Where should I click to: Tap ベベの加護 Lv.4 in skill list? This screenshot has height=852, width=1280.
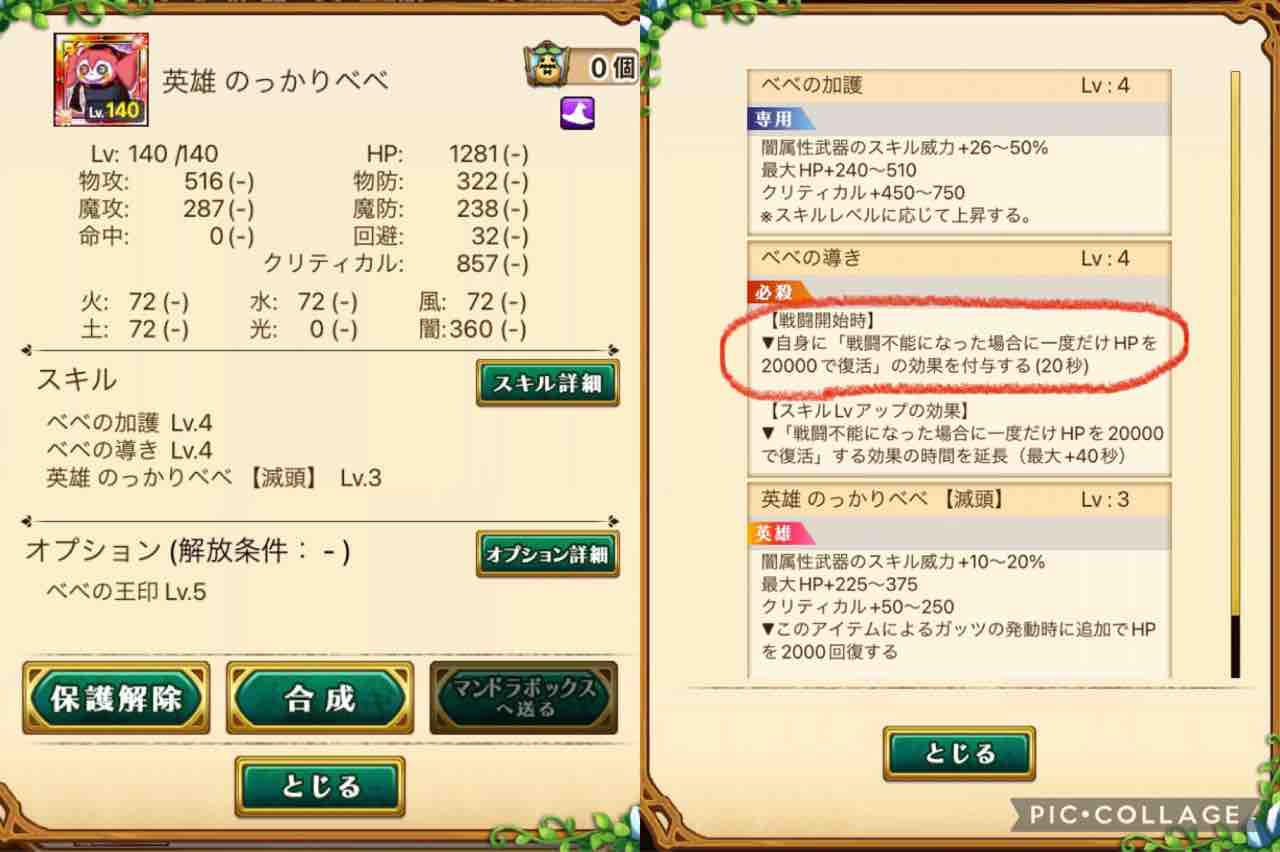pyautogui.click(x=129, y=422)
